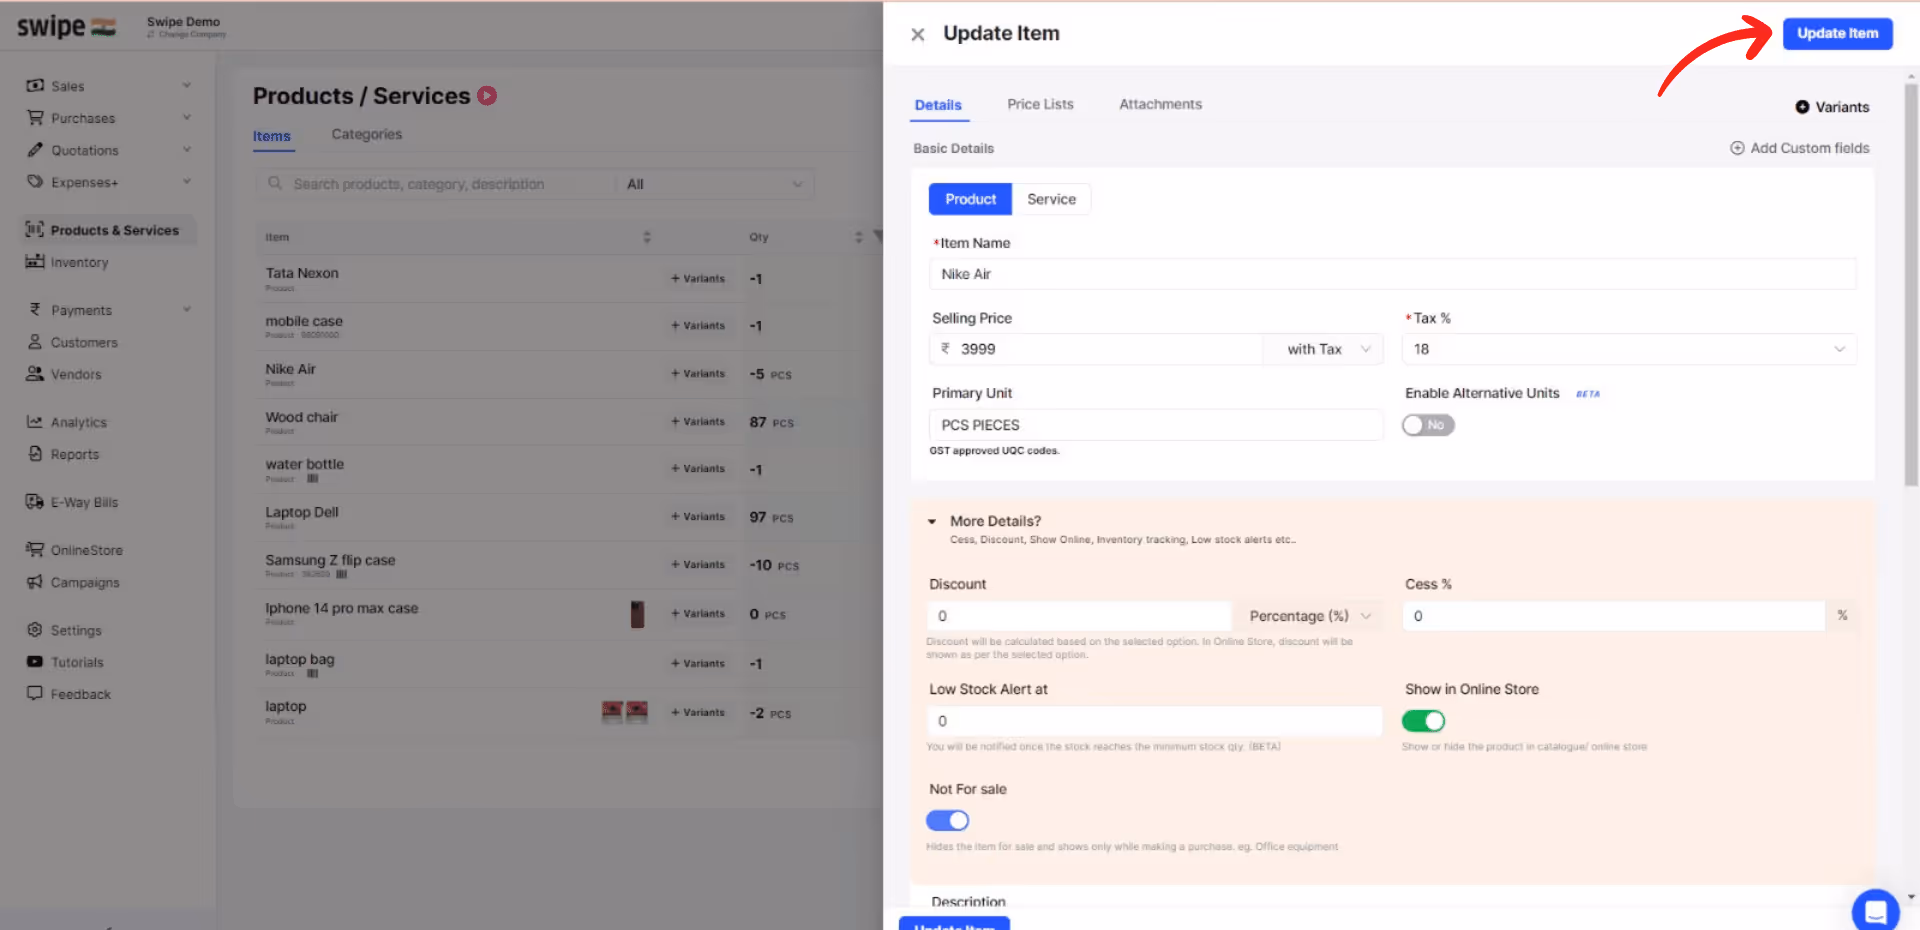Click the Item Name input field
This screenshot has width=1920, height=930.
pyautogui.click(x=1392, y=274)
